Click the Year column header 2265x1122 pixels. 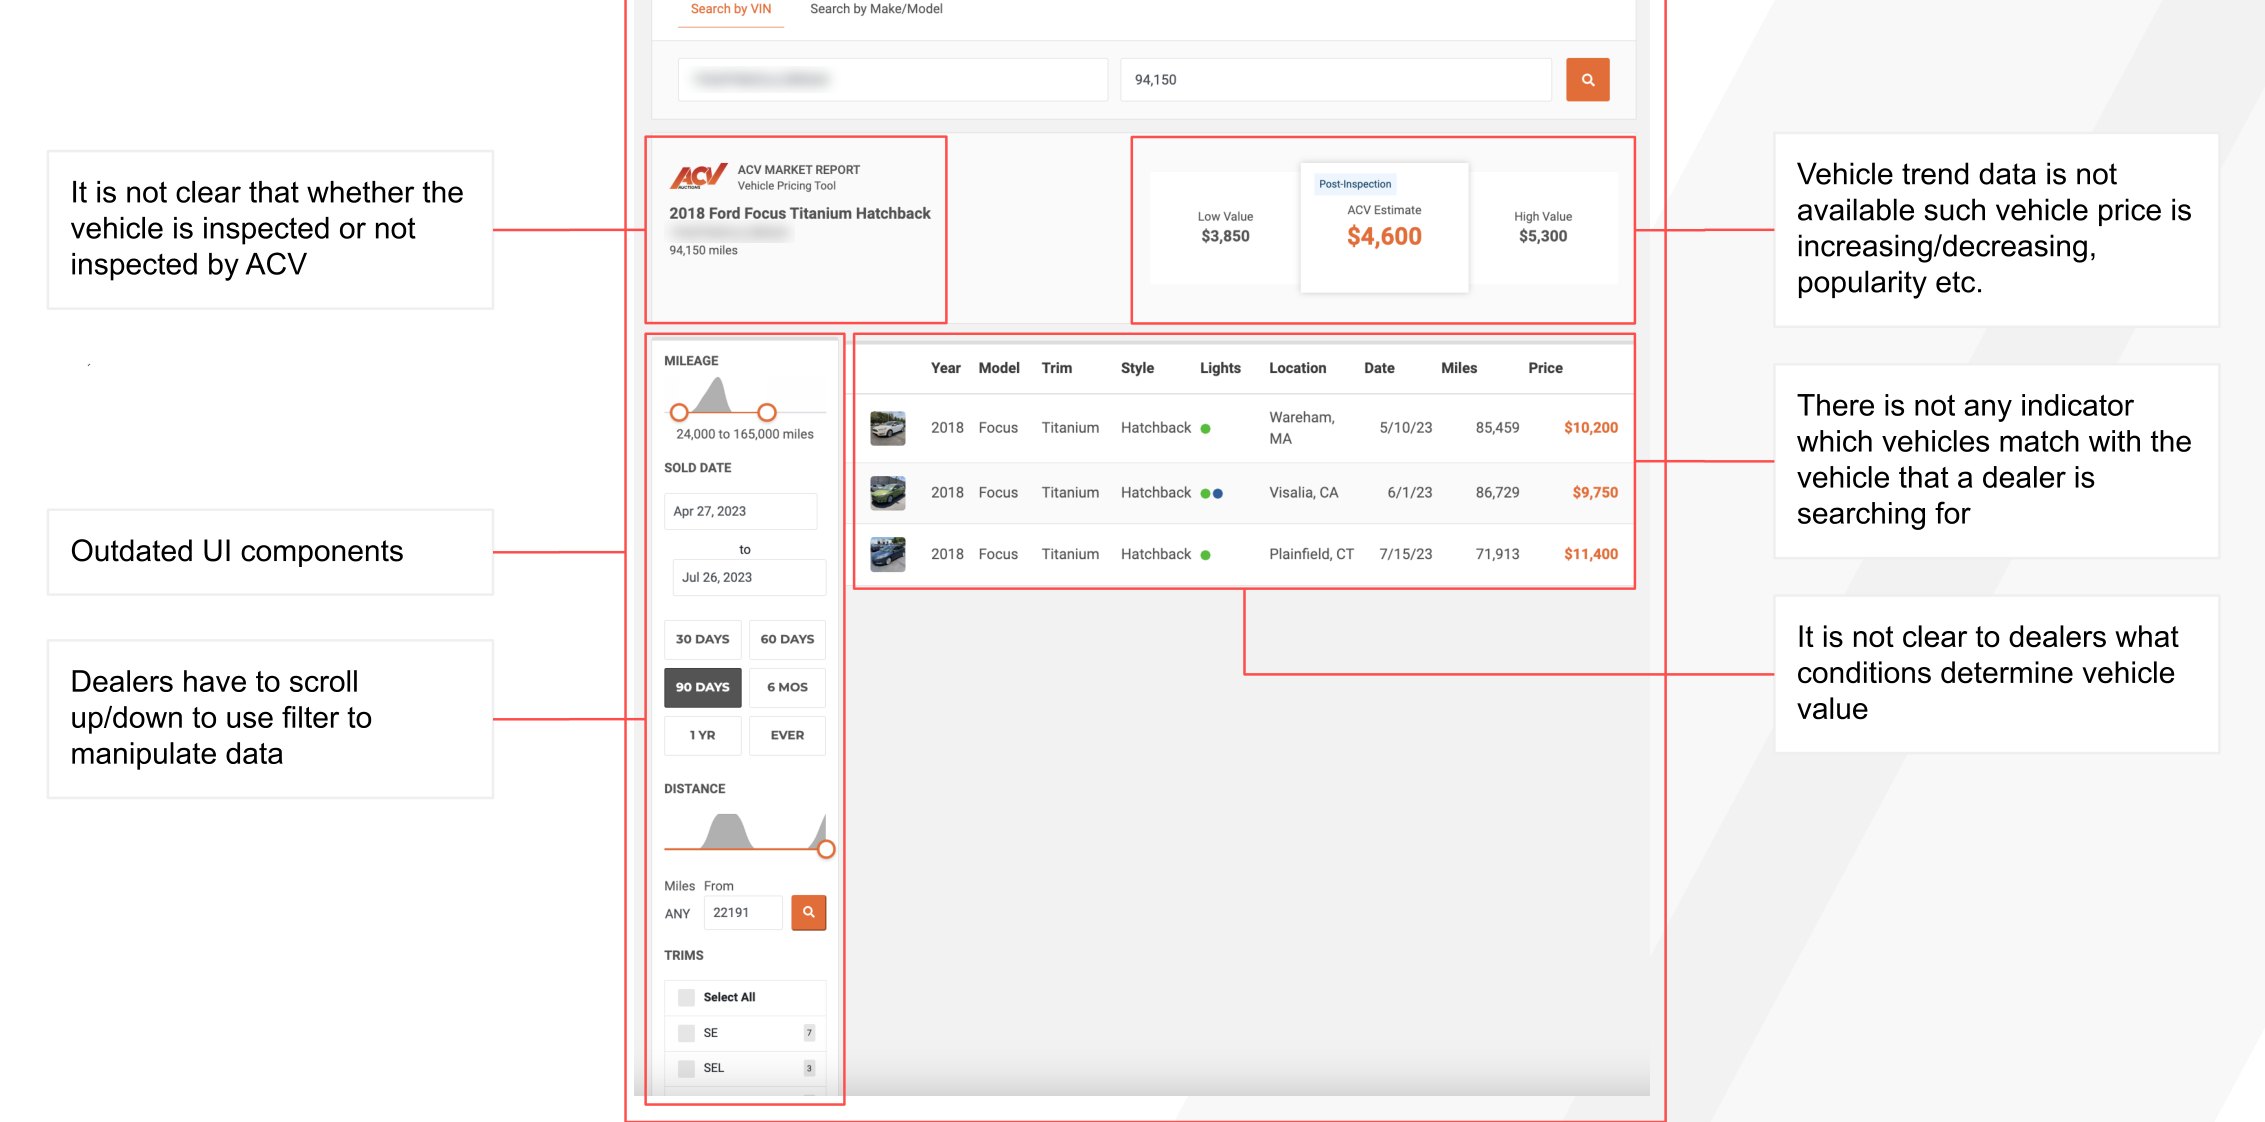pos(945,368)
